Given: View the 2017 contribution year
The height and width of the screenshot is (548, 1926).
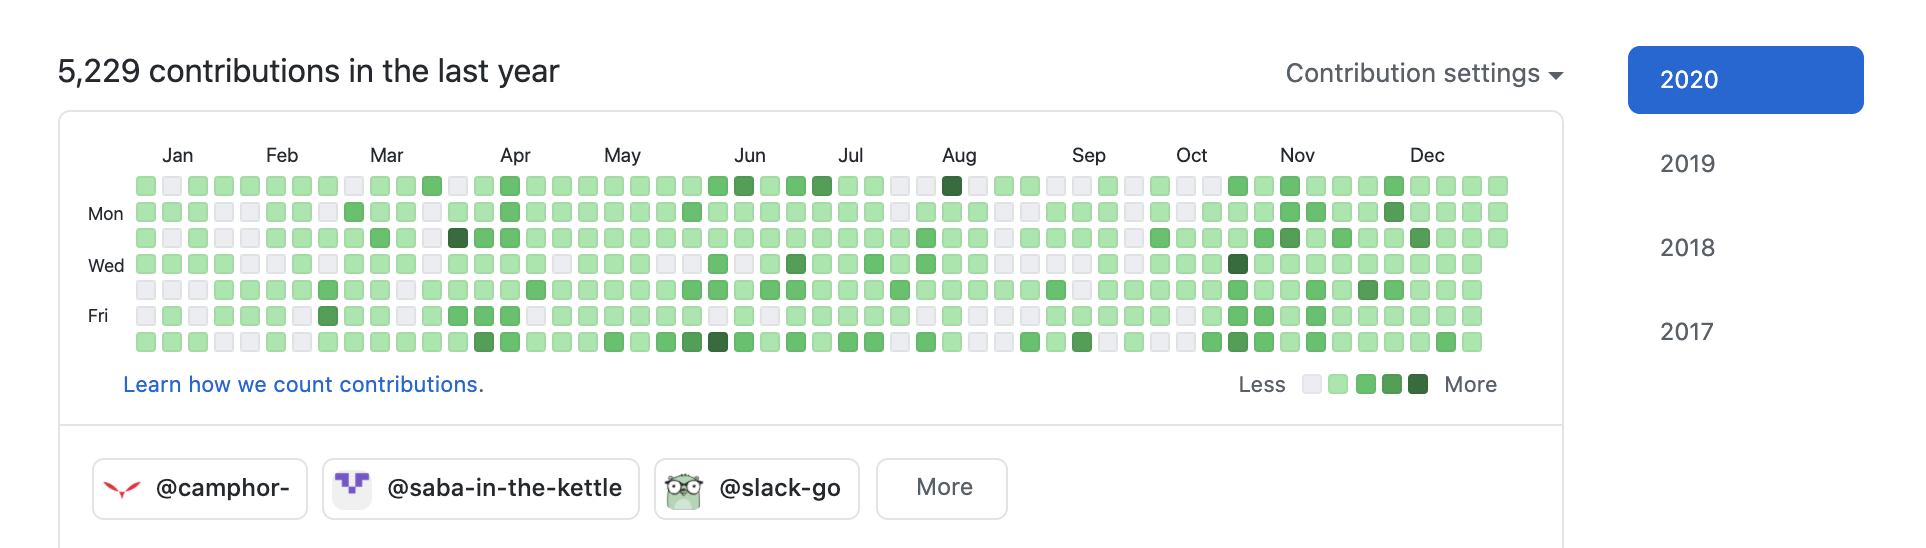Looking at the screenshot, I should point(1687,332).
